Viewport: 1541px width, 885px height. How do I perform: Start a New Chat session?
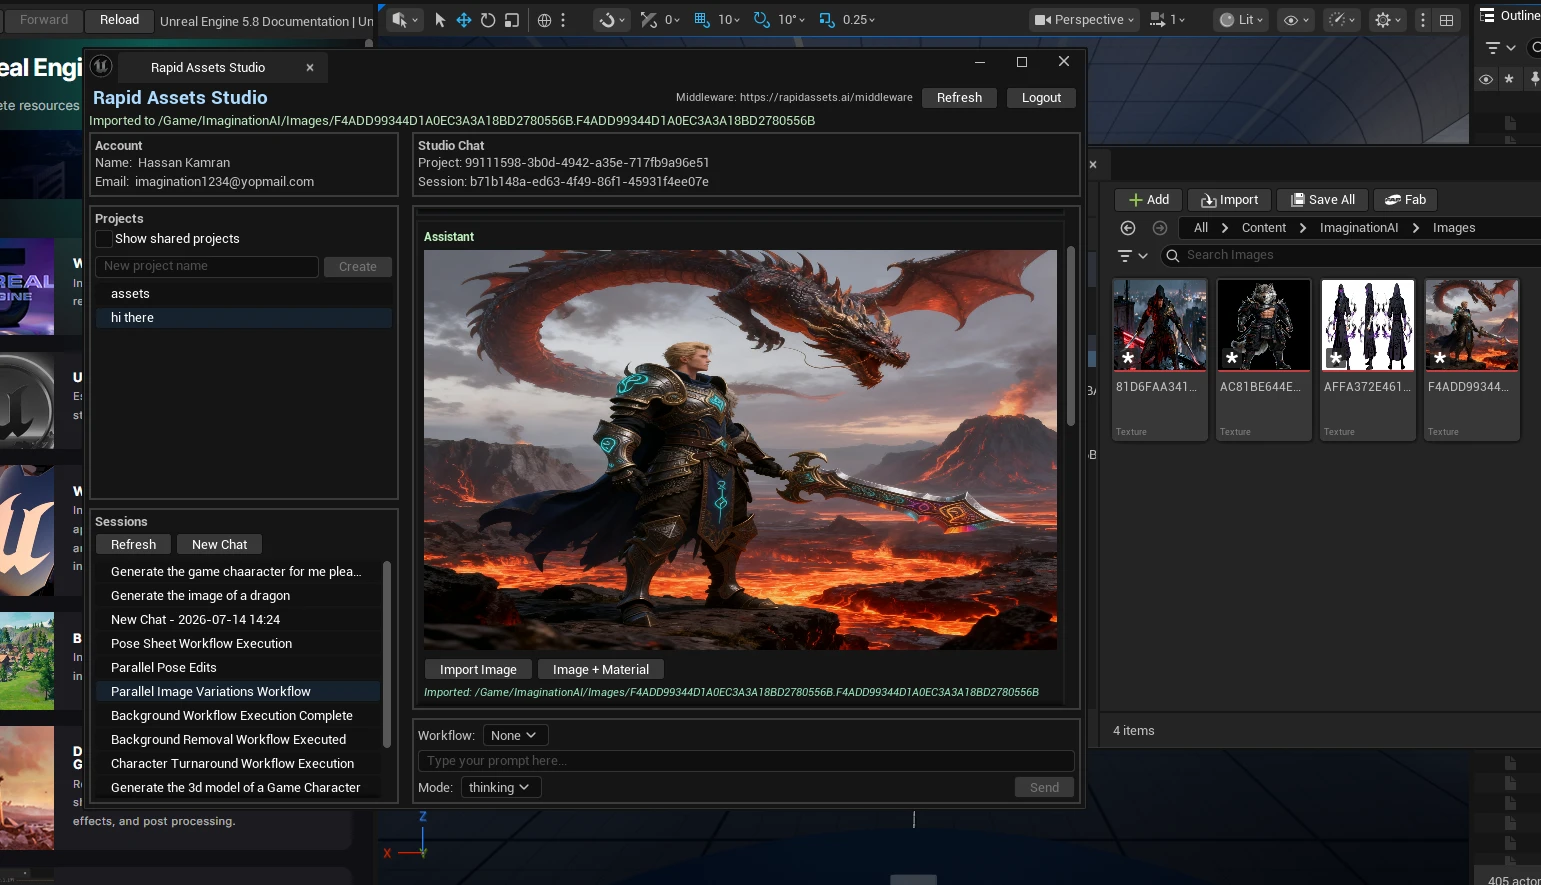[219, 545]
